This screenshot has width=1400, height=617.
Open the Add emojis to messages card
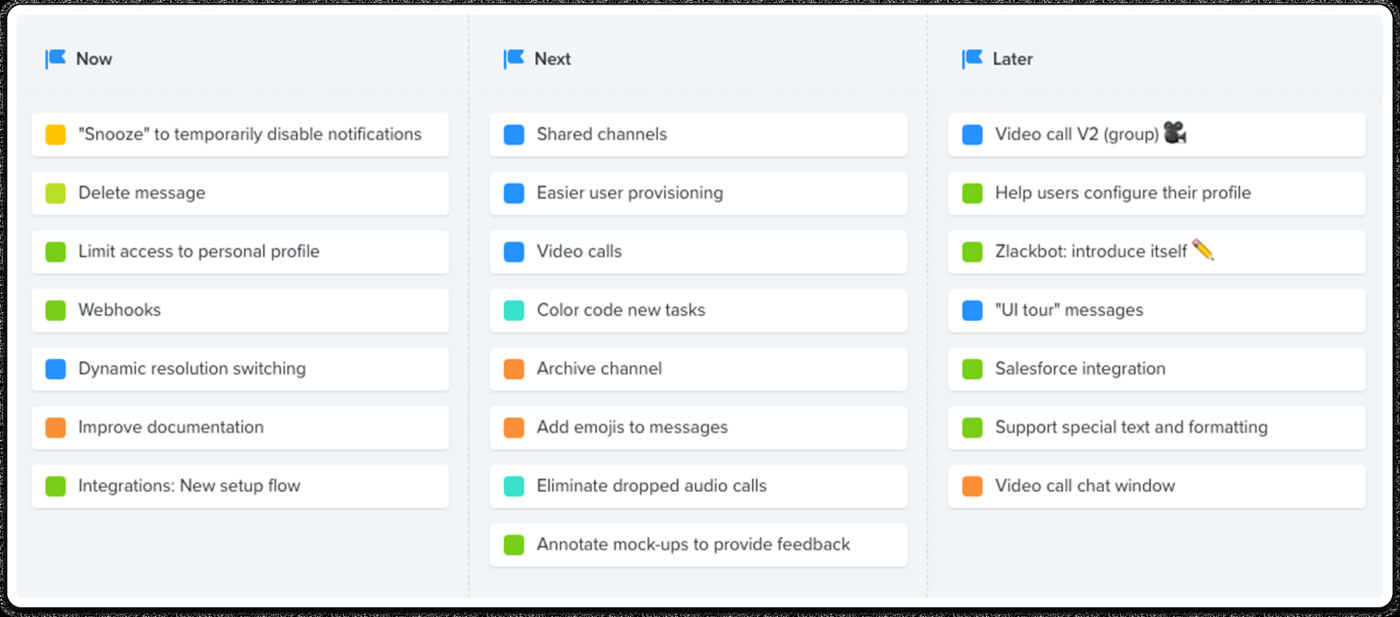click(x=698, y=427)
